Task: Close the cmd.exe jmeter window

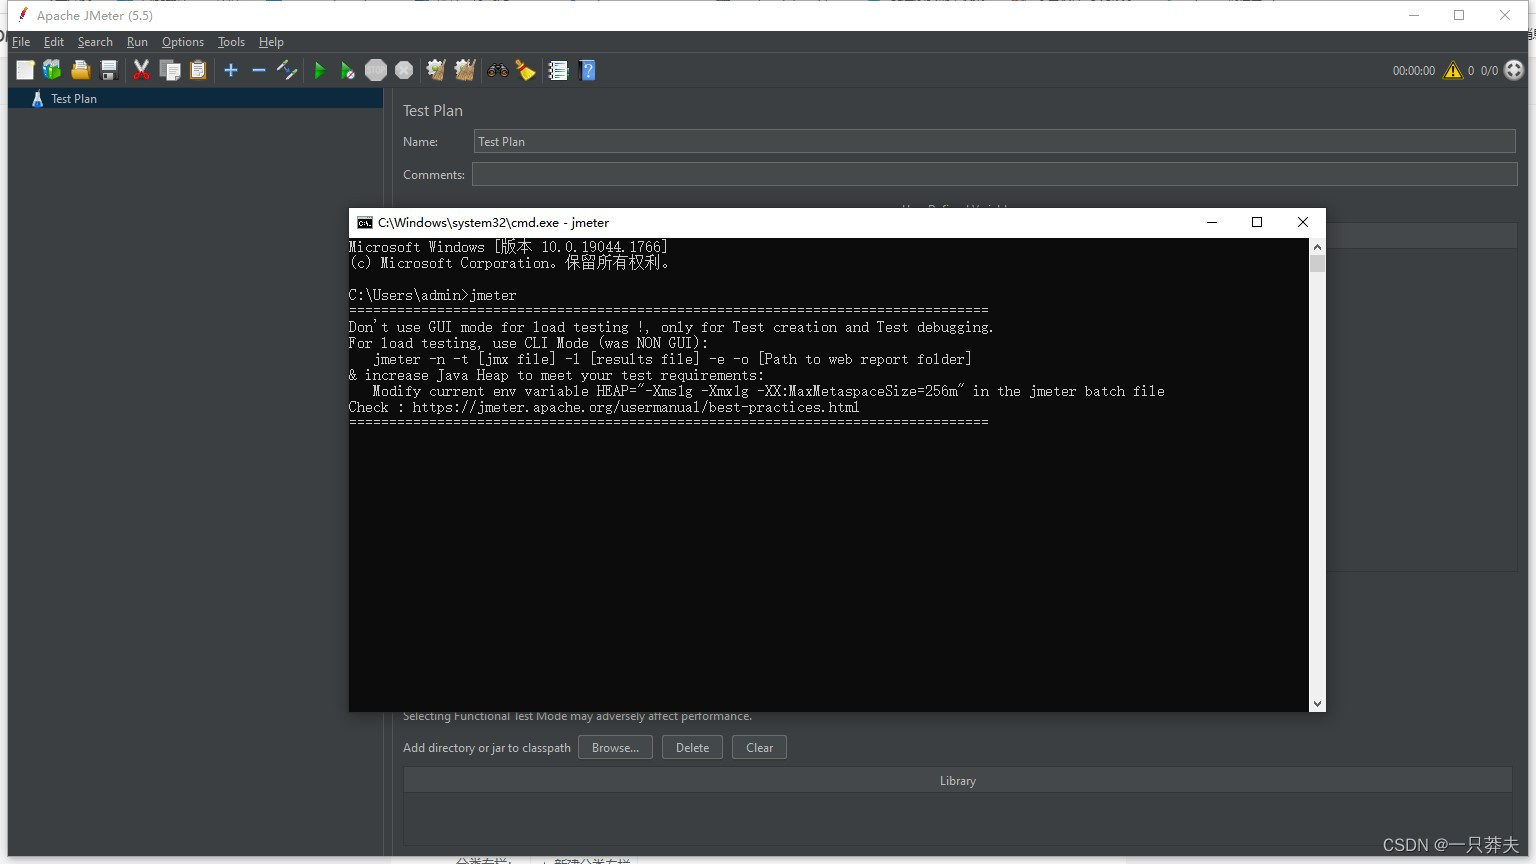Action: 1303,222
